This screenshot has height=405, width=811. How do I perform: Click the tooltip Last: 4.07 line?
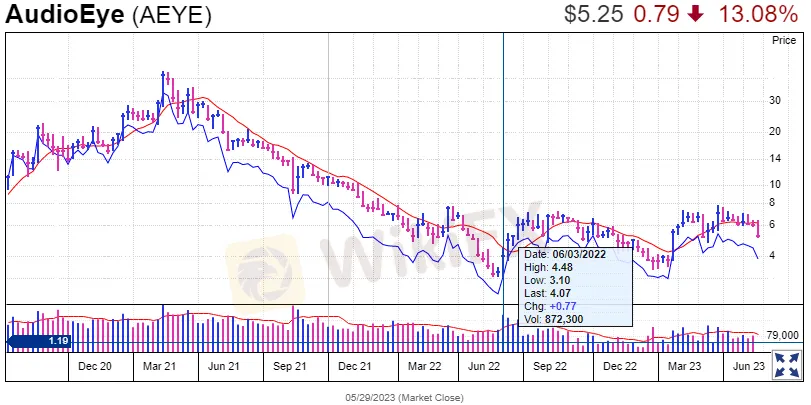point(546,293)
